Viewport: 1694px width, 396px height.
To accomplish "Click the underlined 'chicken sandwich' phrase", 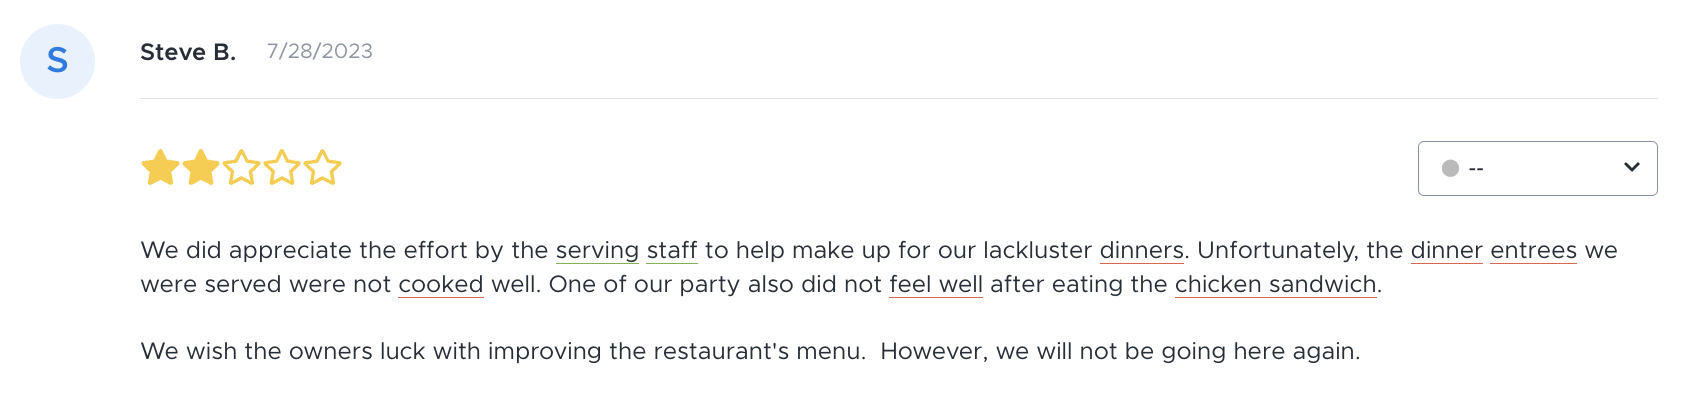I will pyautogui.click(x=1276, y=284).
